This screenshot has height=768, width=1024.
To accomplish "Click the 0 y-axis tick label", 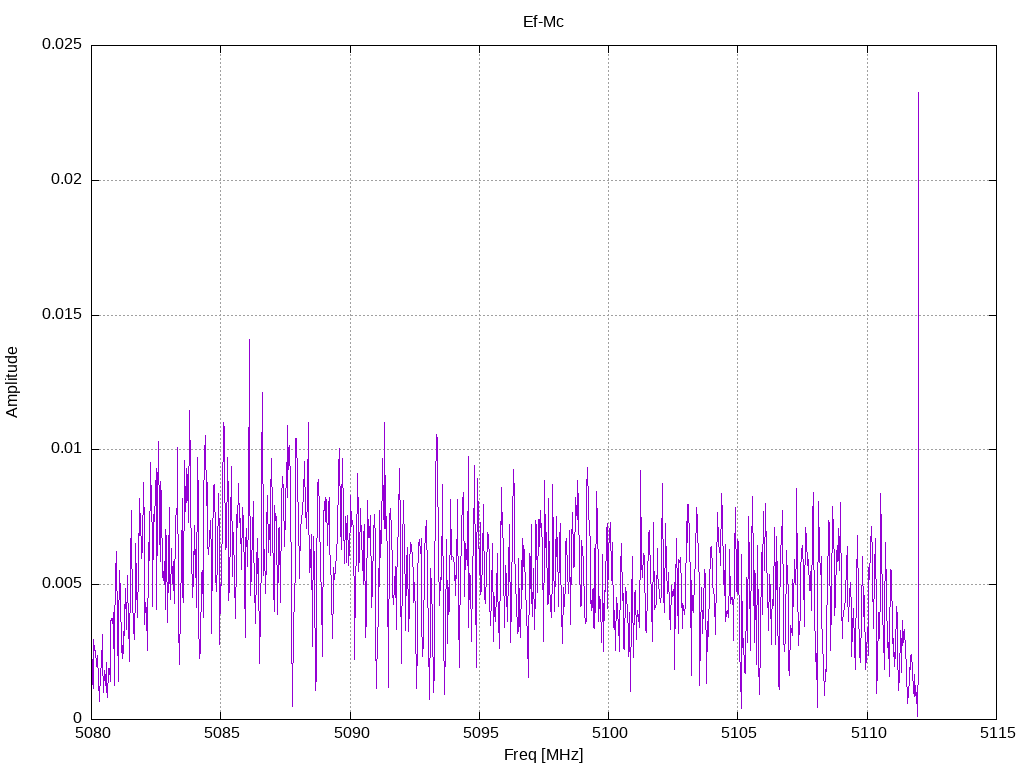I will click(77, 718).
